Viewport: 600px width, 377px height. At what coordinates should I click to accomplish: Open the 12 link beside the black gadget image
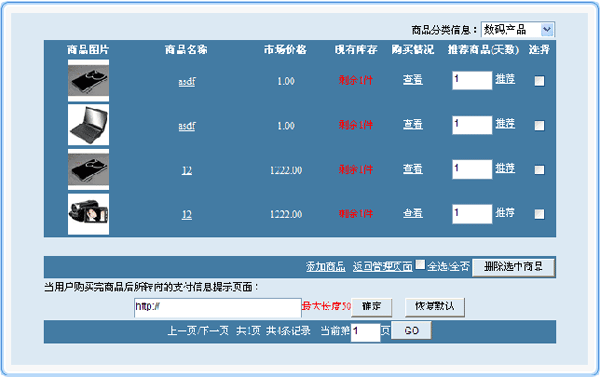pyautogui.click(x=187, y=170)
